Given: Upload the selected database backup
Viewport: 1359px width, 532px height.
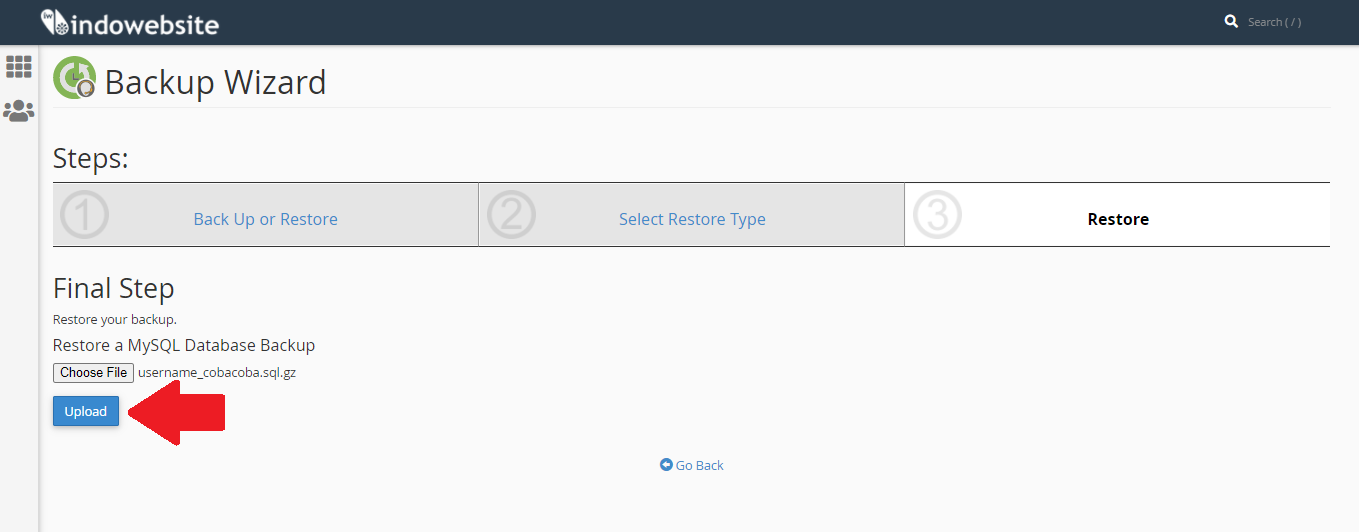Looking at the screenshot, I should (86, 411).
